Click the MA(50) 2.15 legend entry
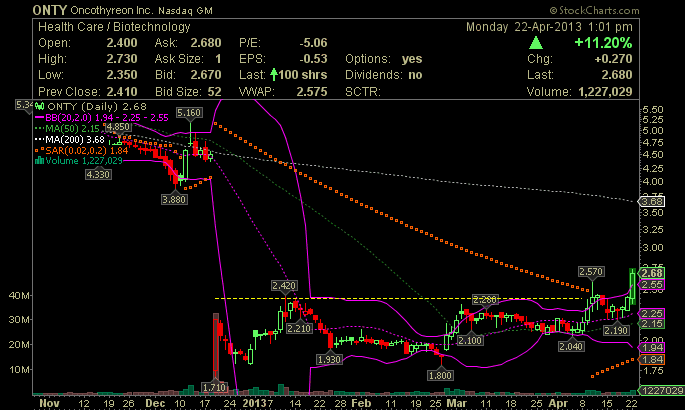Screen dimensions: 685x410 click(67, 129)
